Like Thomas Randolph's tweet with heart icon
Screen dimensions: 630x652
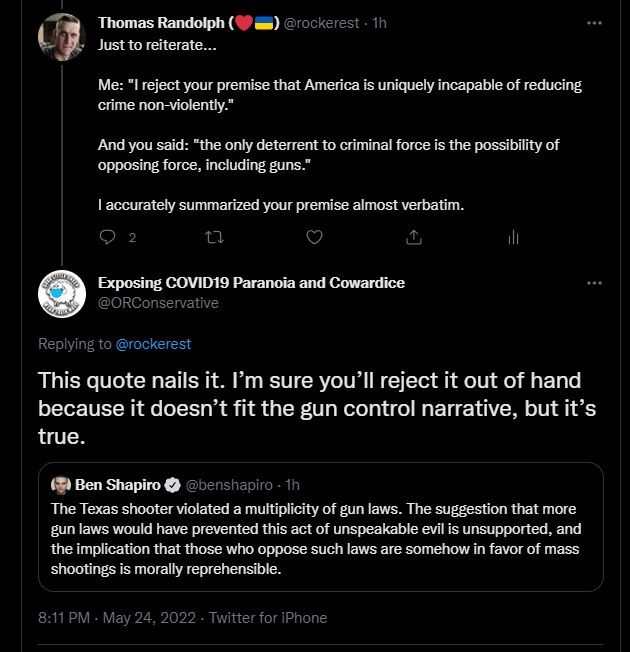pyautogui.click(x=314, y=237)
